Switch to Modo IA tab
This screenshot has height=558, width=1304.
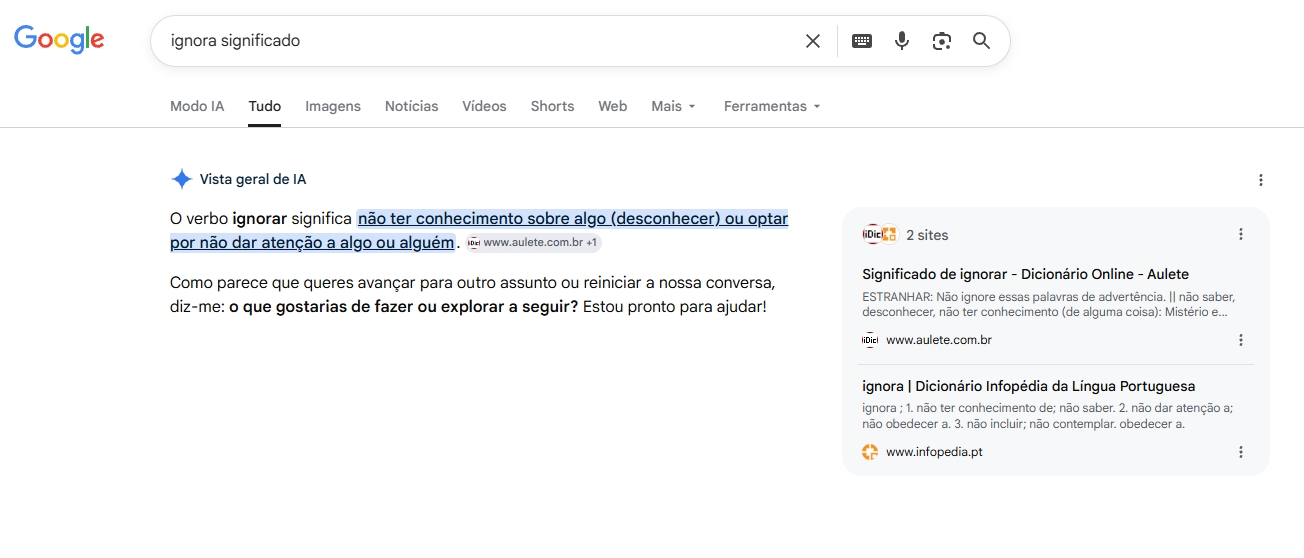[x=197, y=106]
